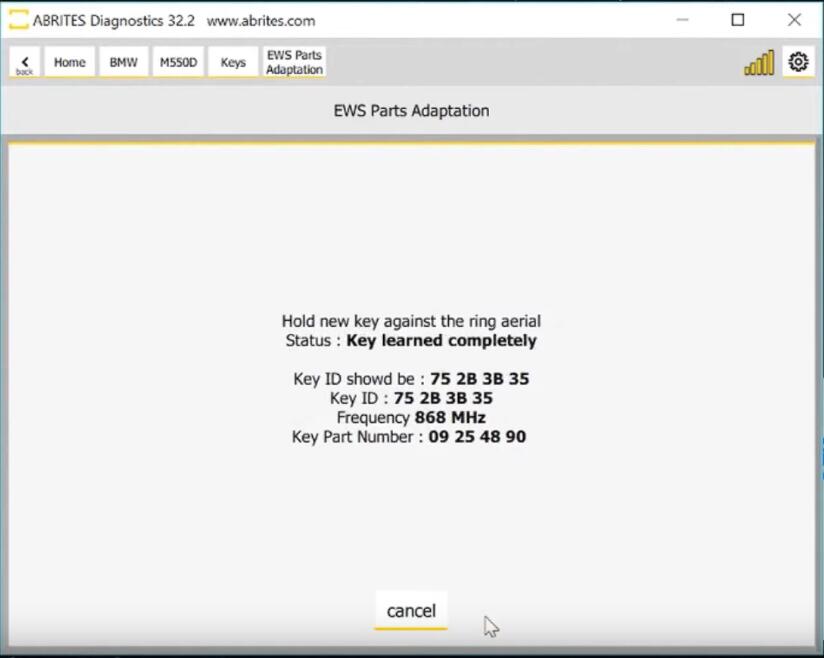Click the window title 'ABRITES Diagnostics 32.2'

pyautogui.click(x=114, y=20)
